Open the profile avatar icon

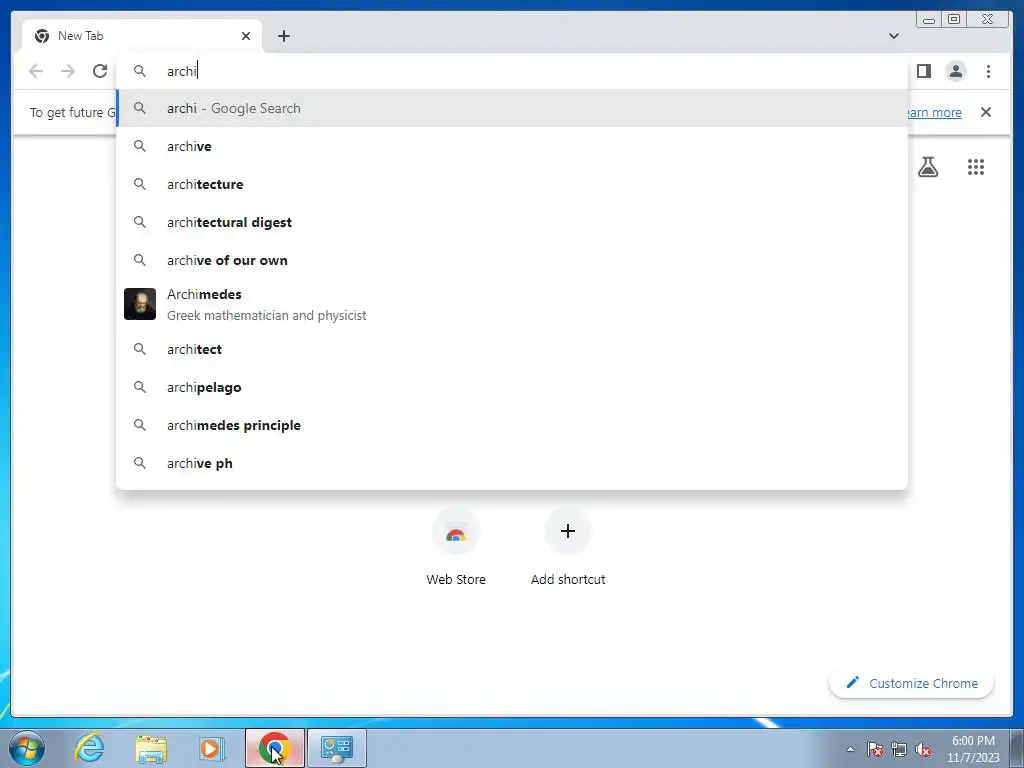(956, 71)
